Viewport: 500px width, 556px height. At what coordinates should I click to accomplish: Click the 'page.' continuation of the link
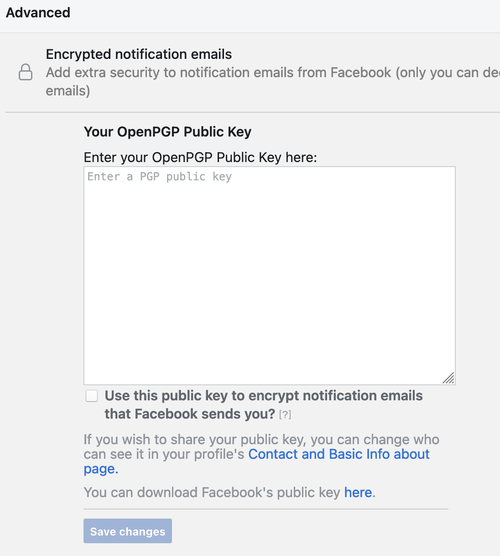(x=101, y=469)
